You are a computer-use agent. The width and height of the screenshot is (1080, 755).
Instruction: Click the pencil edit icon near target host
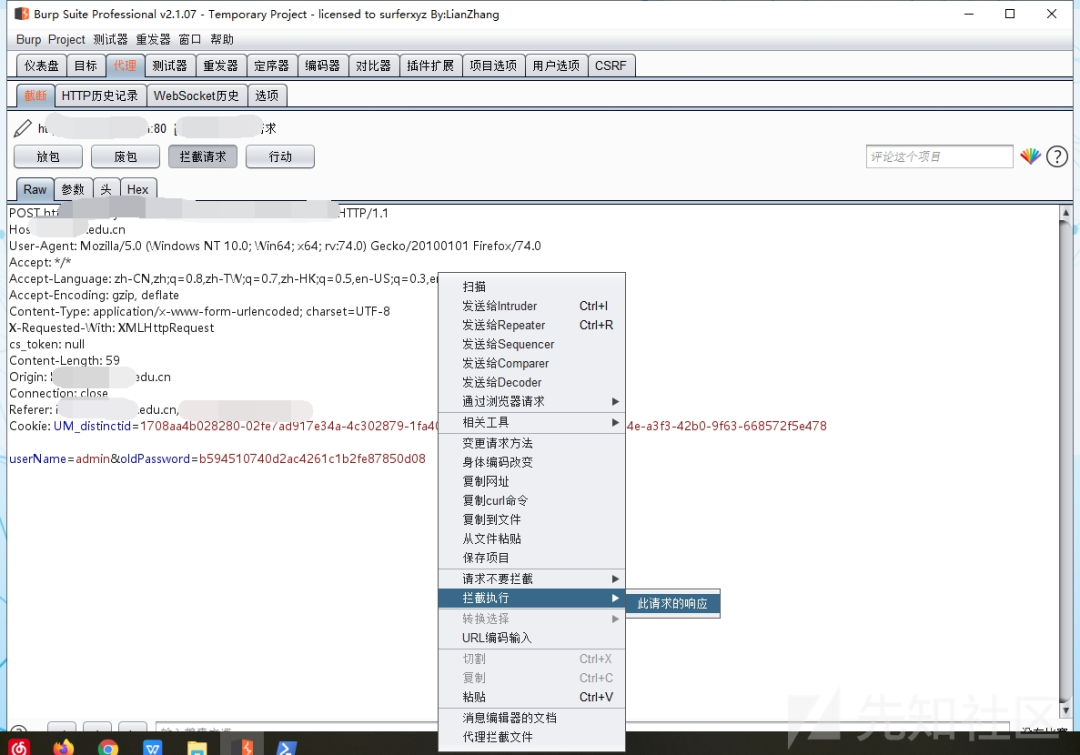(22, 128)
